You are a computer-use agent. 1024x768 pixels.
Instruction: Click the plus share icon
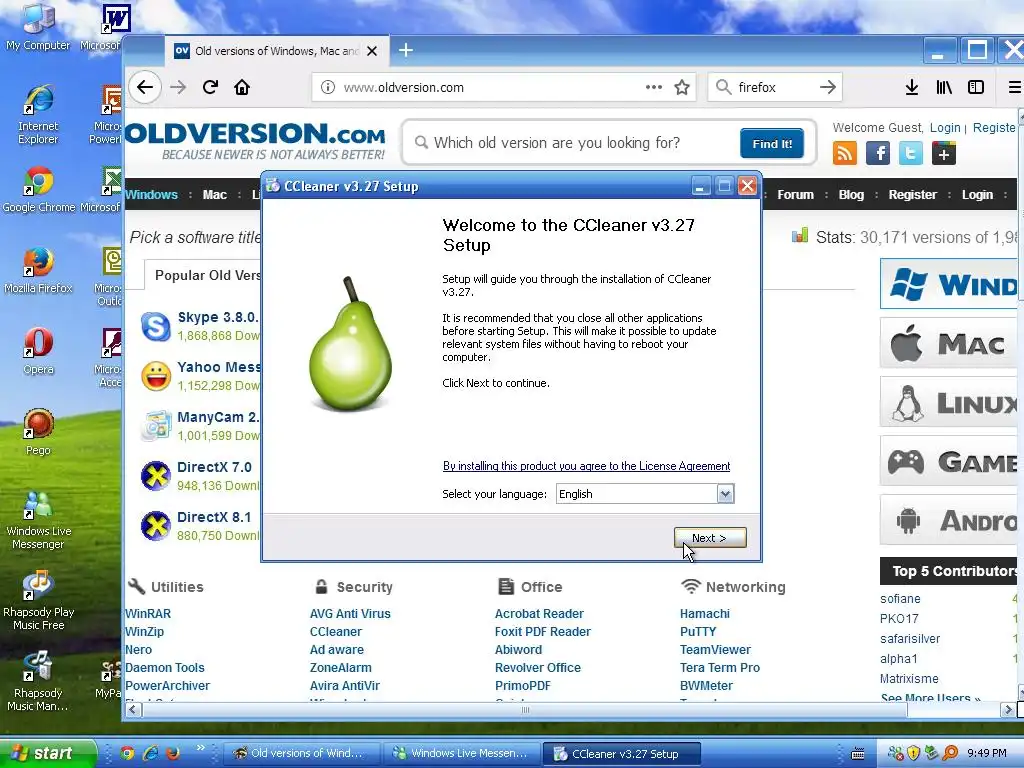[x=944, y=153]
